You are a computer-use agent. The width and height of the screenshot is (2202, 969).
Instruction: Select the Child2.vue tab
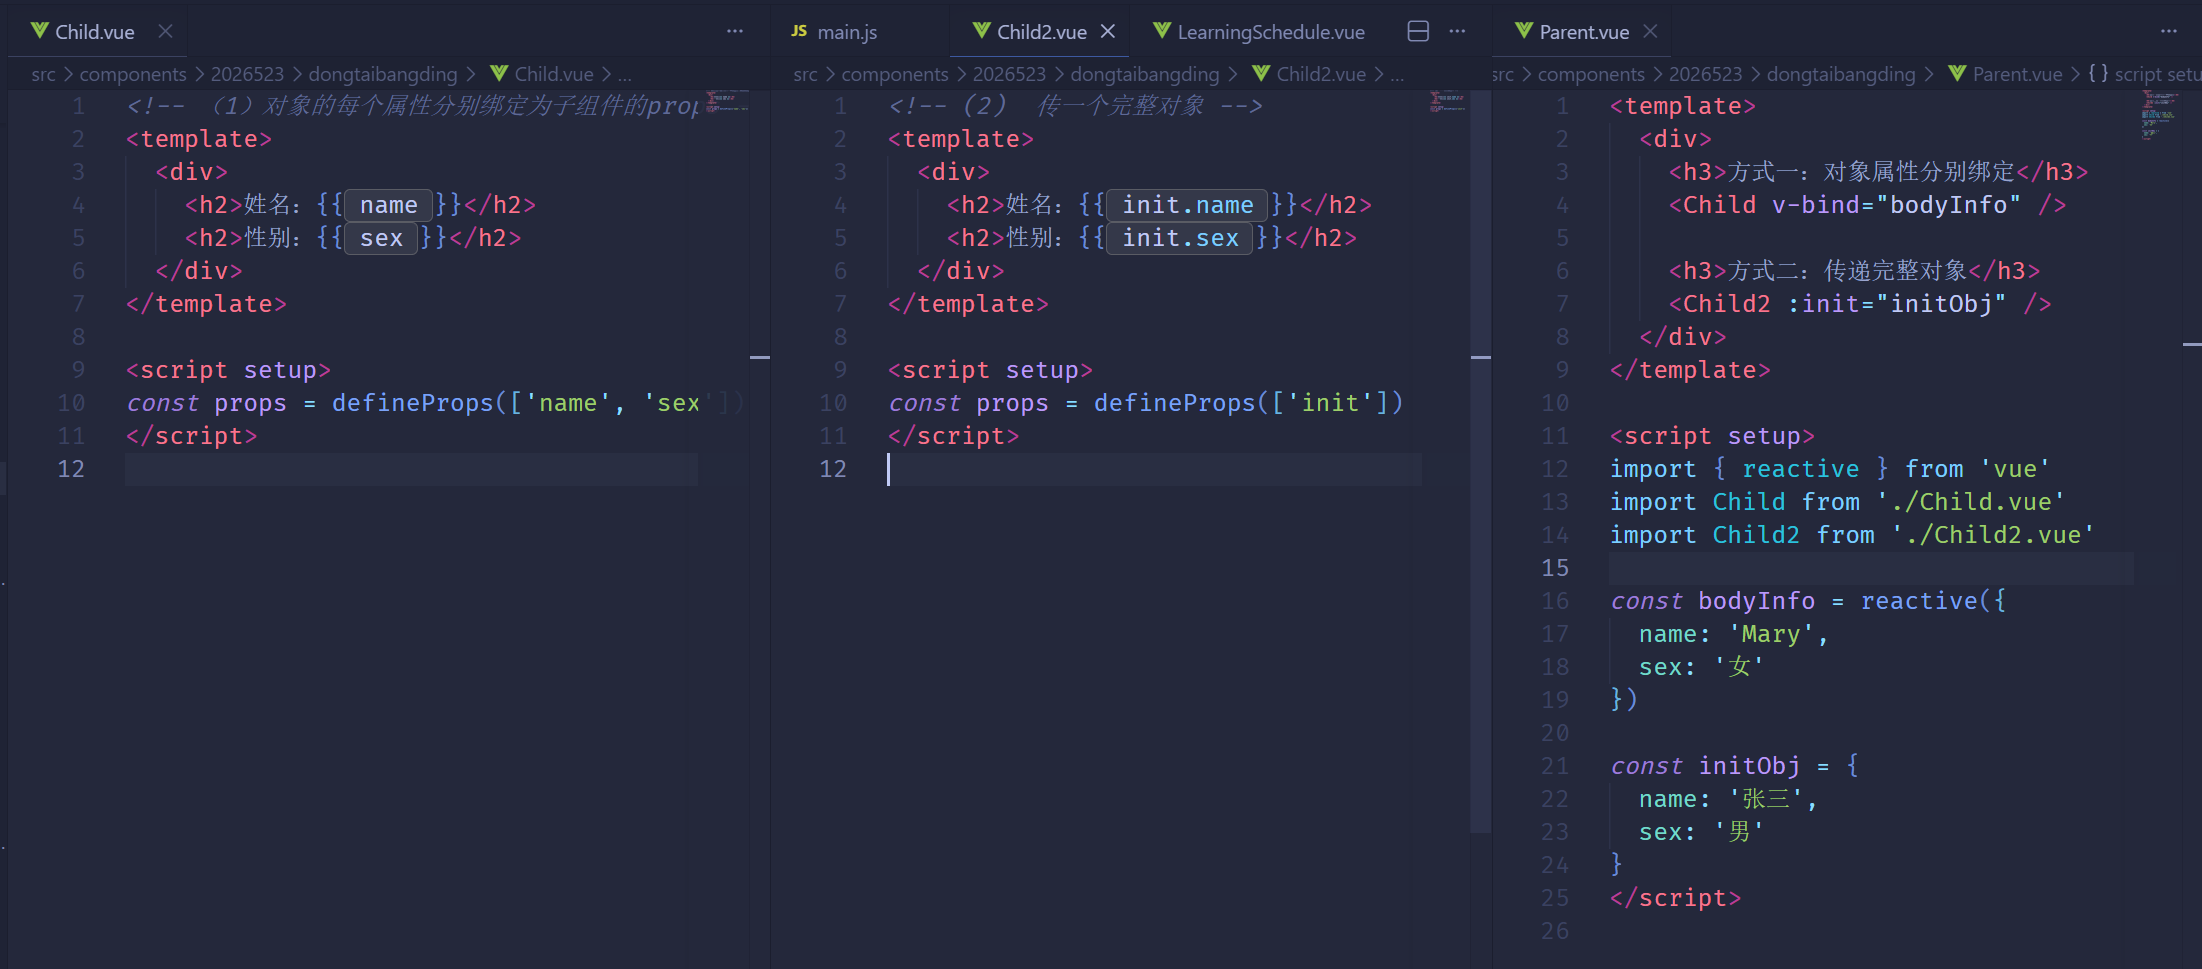(1041, 32)
